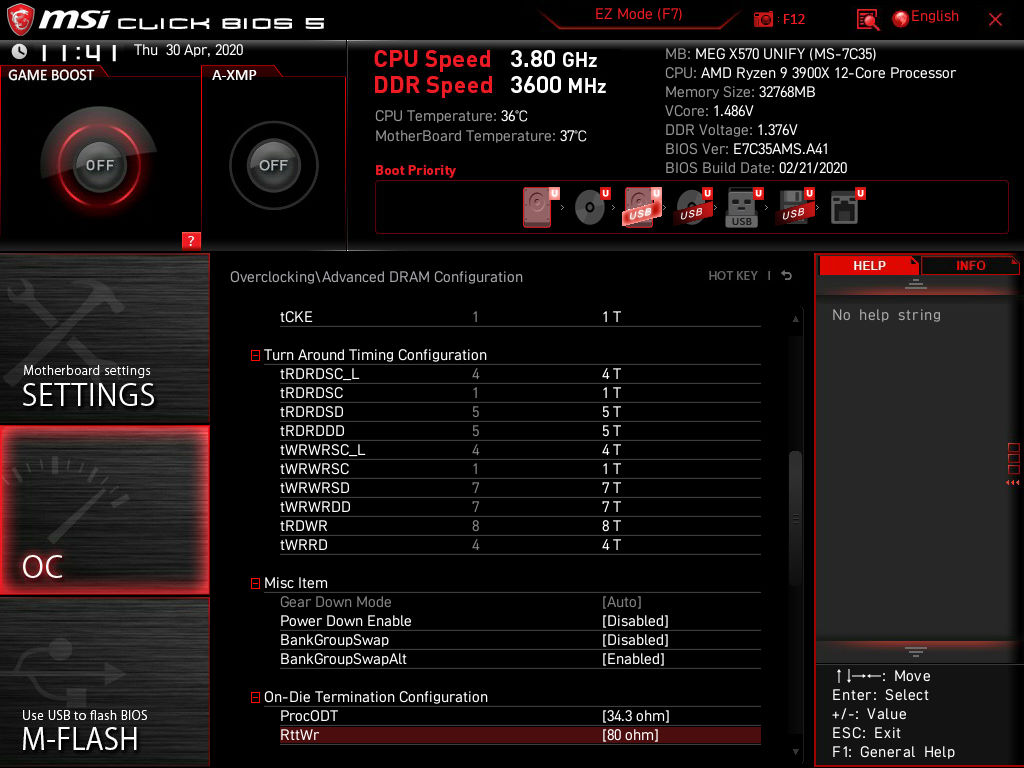Edit the tWRWRDD value 7 T
This screenshot has width=1024, height=768.
pos(611,507)
